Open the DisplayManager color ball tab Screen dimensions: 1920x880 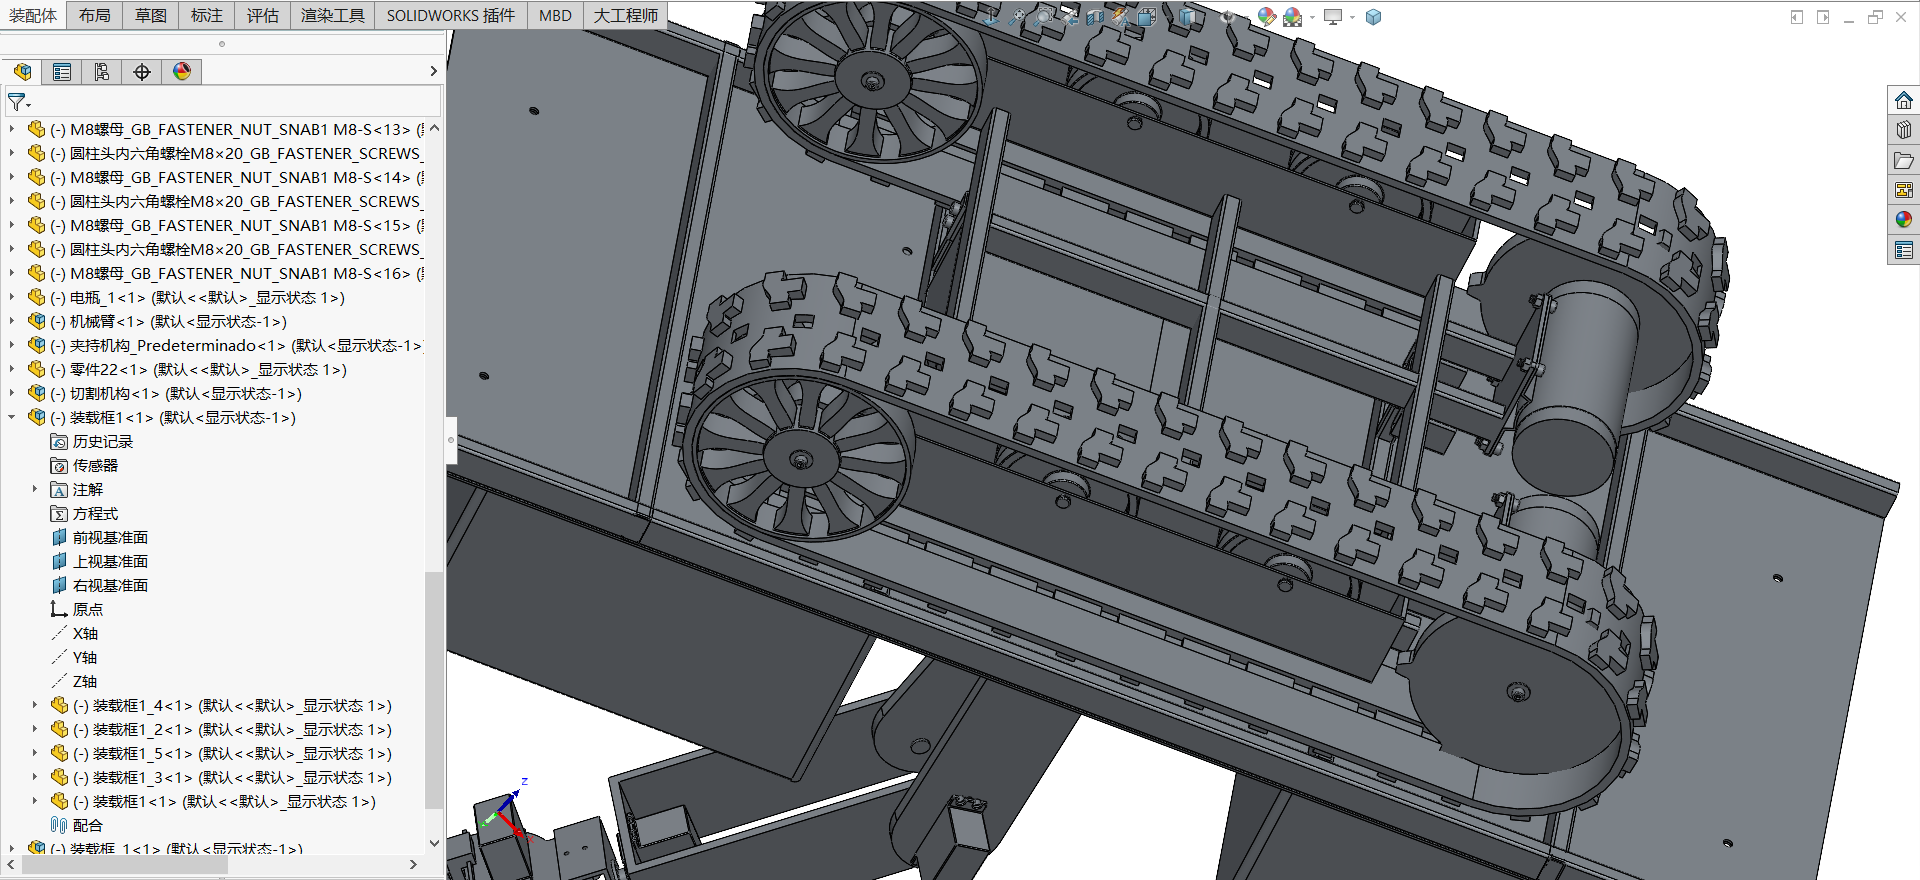tap(182, 72)
